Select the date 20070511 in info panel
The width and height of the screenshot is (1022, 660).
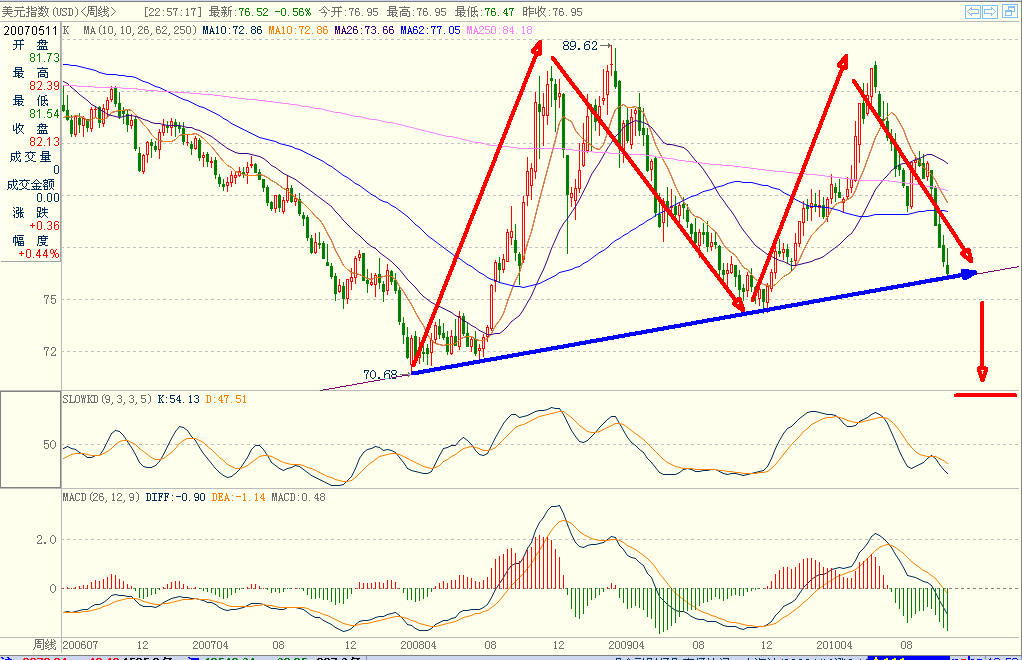(x=31, y=31)
